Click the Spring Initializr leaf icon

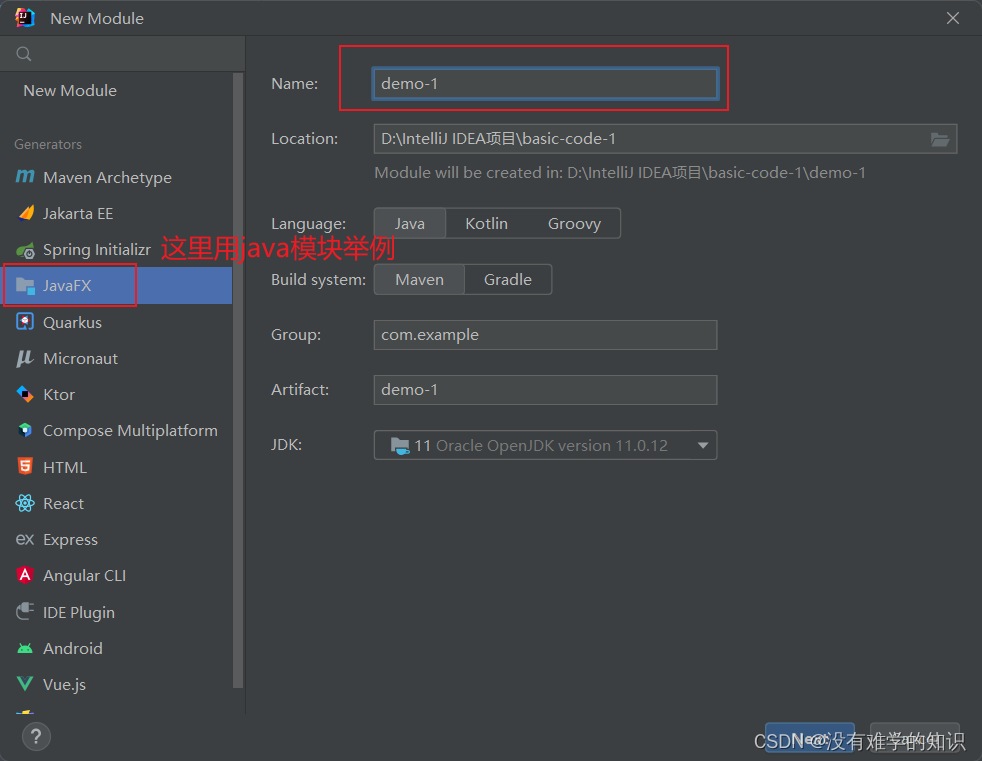click(x=26, y=251)
